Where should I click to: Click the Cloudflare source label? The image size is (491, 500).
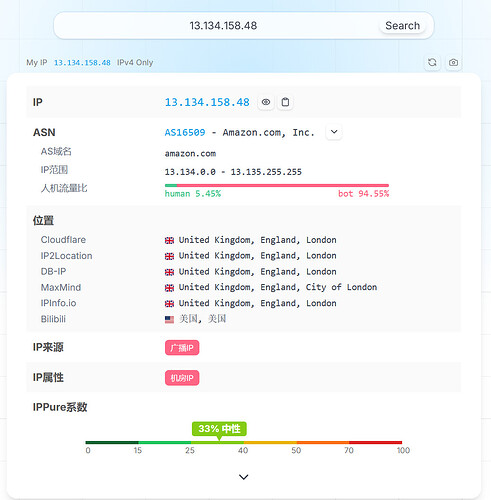click(63, 240)
